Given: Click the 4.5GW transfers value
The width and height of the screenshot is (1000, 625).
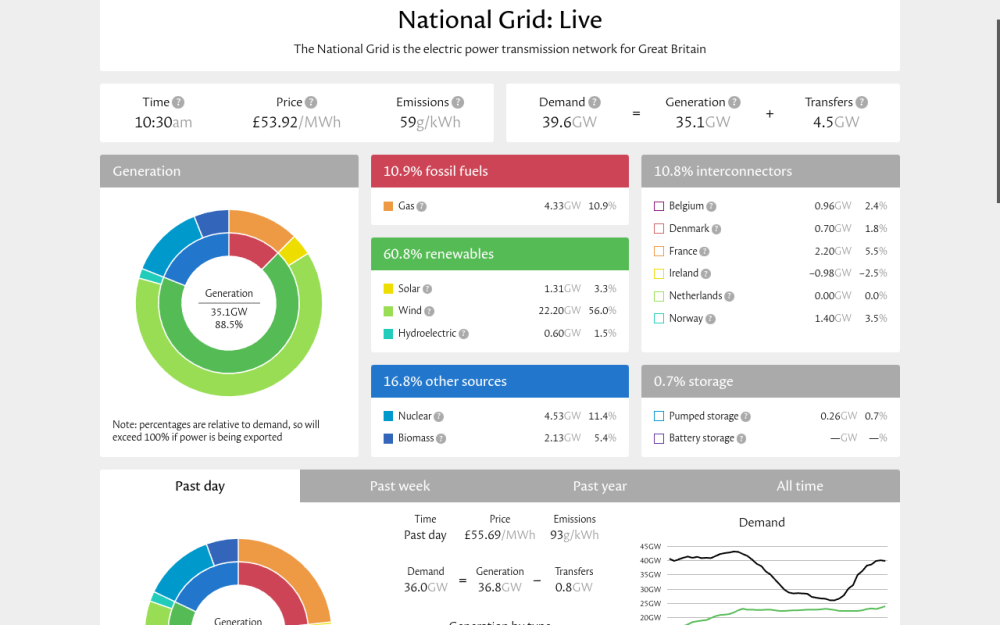Looking at the screenshot, I should tap(836, 122).
